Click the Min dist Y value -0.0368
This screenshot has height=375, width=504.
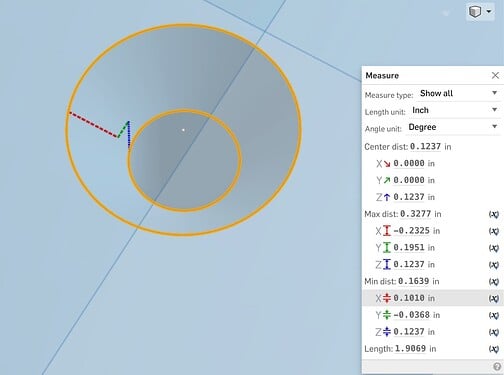click(411, 315)
